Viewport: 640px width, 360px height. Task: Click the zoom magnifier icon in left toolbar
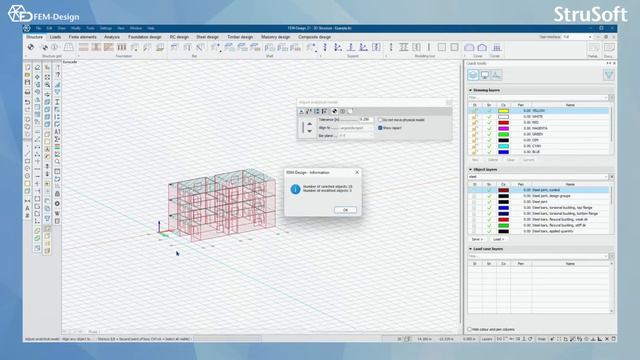coord(47,85)
